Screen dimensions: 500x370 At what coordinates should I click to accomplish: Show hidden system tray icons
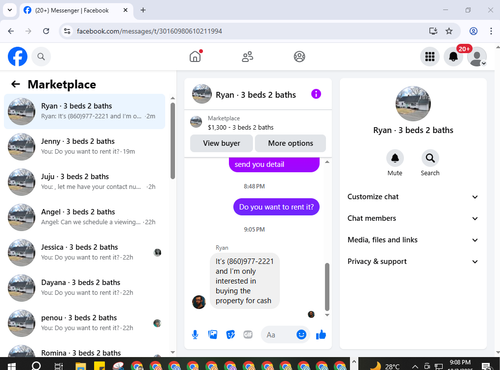415,366
